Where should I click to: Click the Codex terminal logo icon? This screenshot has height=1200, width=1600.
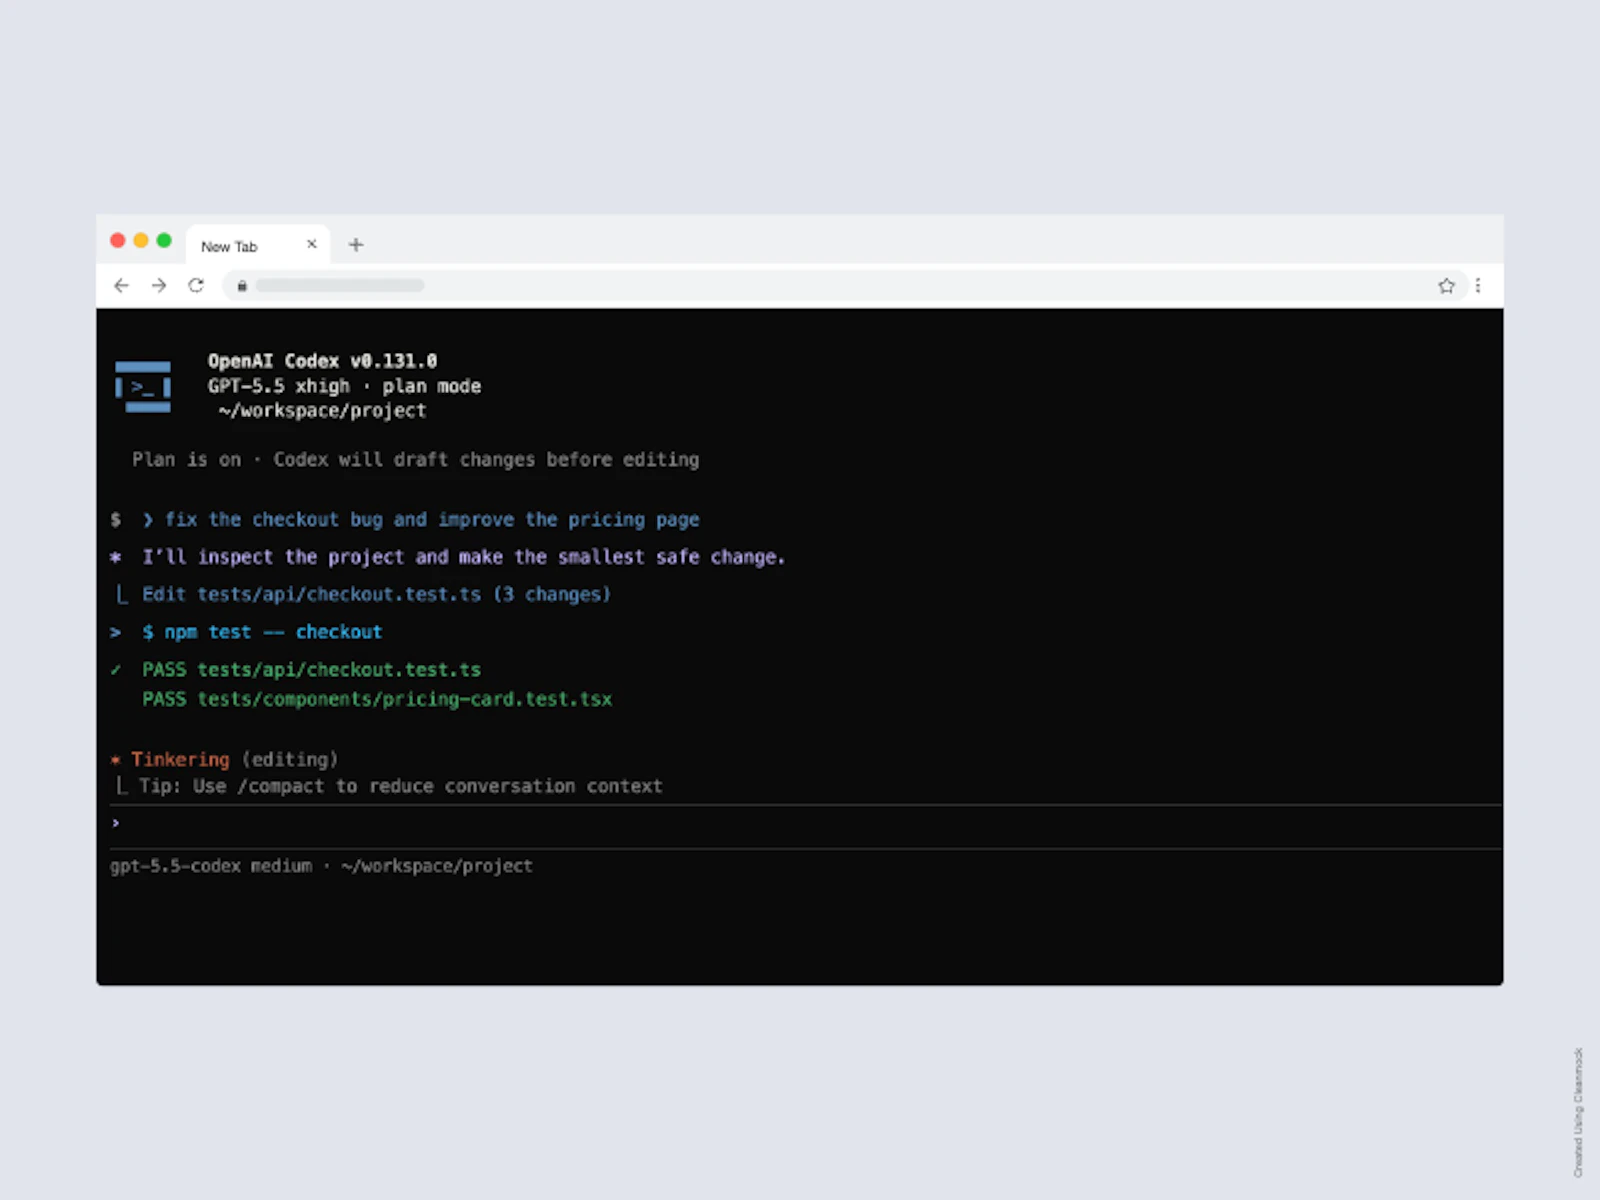click(x=143, y=387)
